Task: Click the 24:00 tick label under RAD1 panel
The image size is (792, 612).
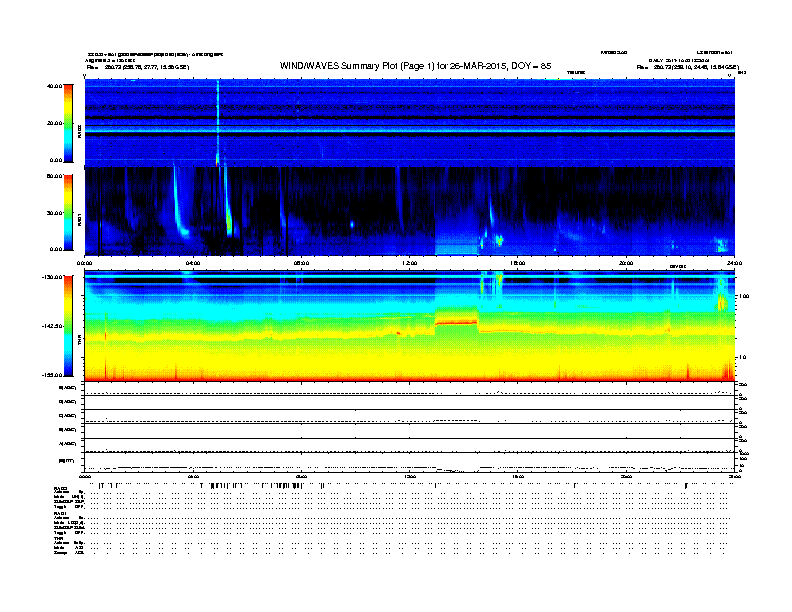Action: 734,263
